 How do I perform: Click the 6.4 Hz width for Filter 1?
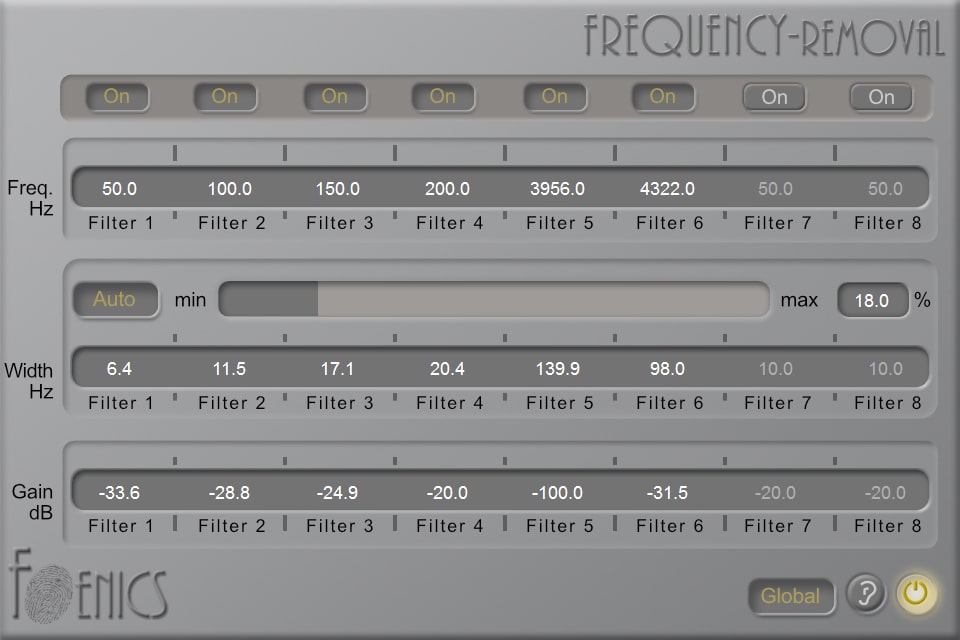(x=120, y=369)
